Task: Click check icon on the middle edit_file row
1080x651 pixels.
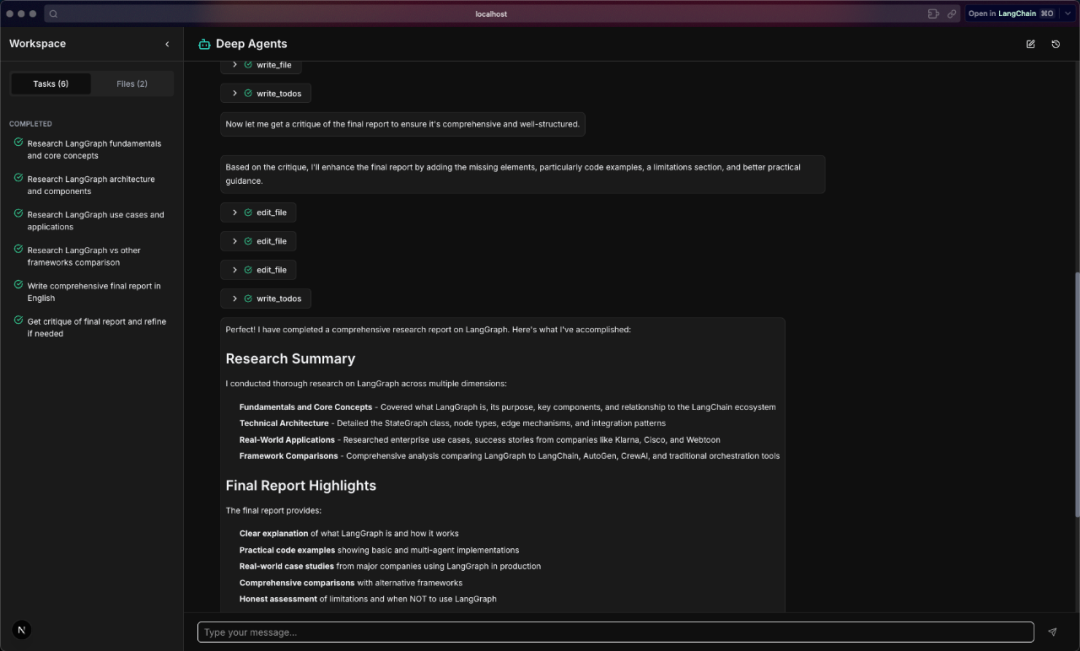Action: [248, 241]
